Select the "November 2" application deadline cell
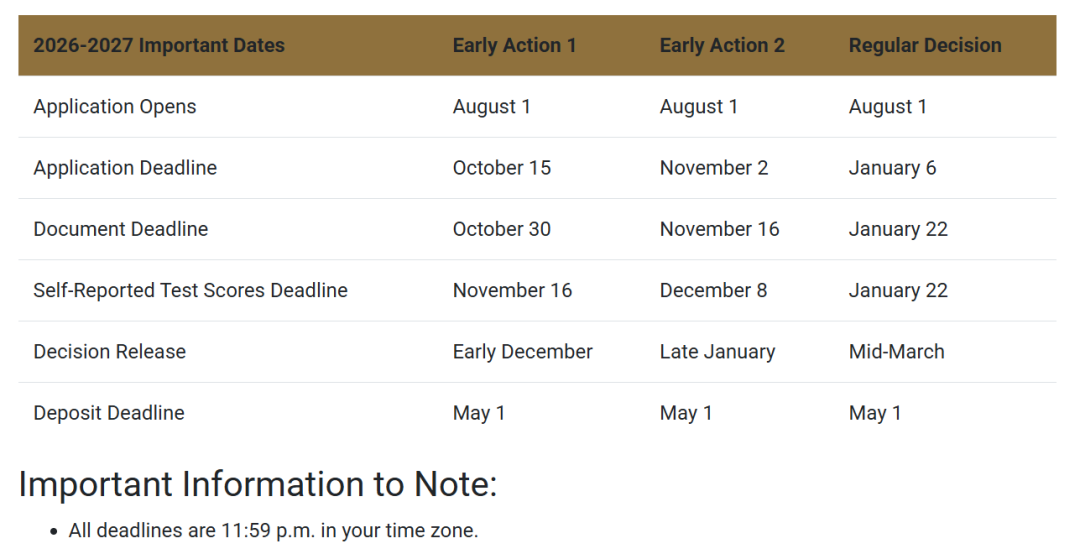This screenshot has height=554, width=1080. click(714, 168)
